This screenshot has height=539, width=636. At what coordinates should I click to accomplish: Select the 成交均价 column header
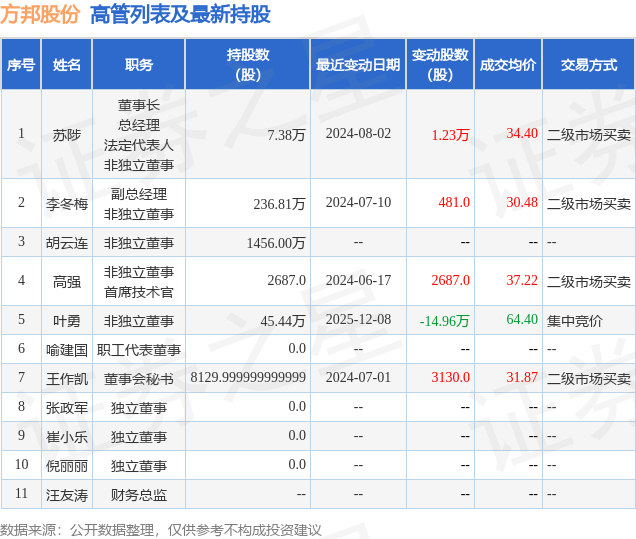click(x=508, y=64)
